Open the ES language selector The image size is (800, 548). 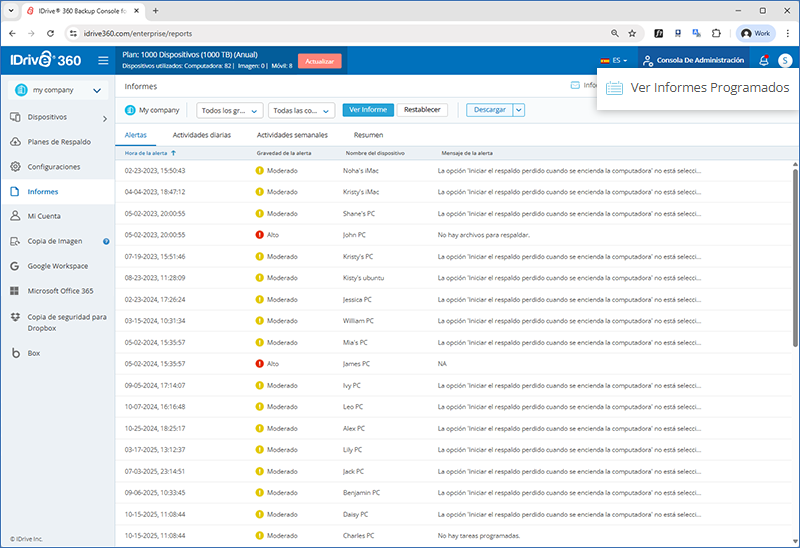click(614, 60)
